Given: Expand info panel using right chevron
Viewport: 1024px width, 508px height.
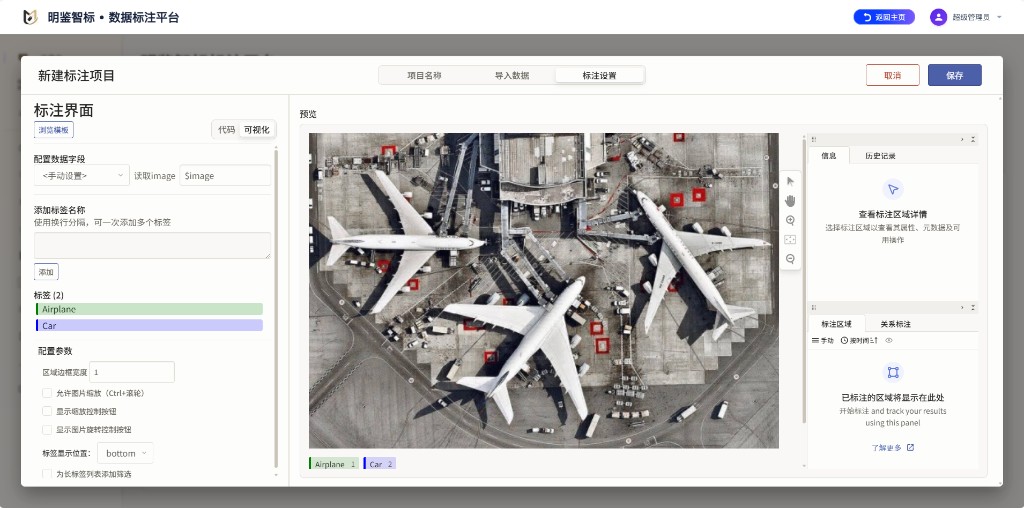Looking at the screenshot, I should (x=962, y=139).
